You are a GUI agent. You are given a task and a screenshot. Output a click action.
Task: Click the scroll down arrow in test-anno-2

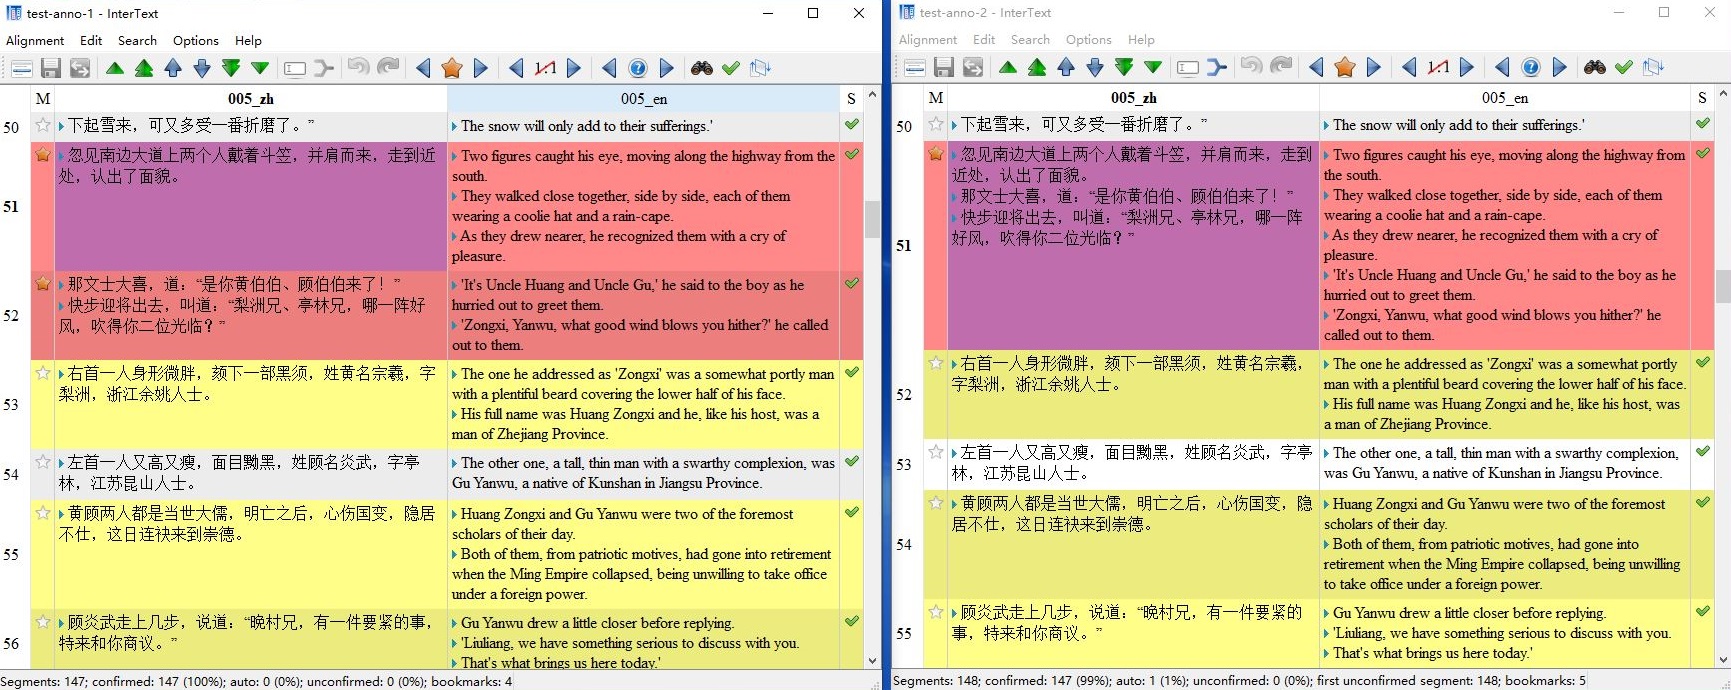(1722, 660)
